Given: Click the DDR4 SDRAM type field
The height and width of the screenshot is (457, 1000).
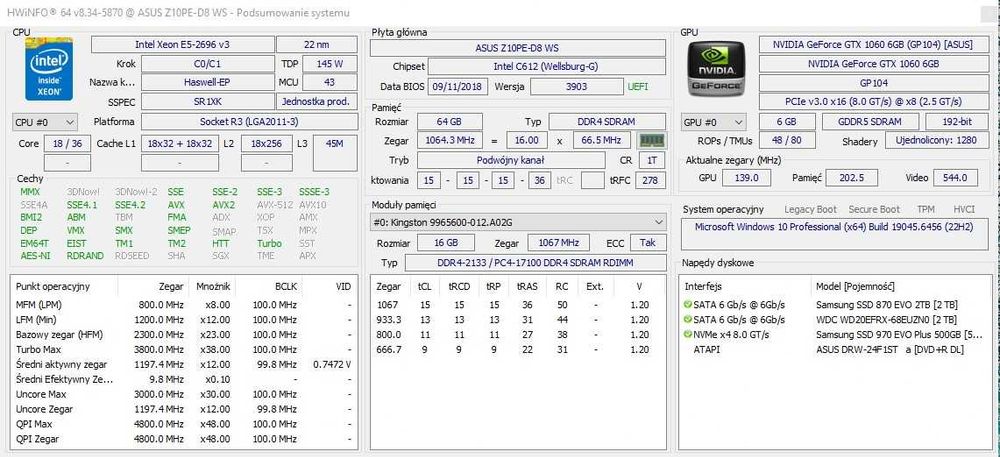Looking at the screenshot, I should pos(608,122).
